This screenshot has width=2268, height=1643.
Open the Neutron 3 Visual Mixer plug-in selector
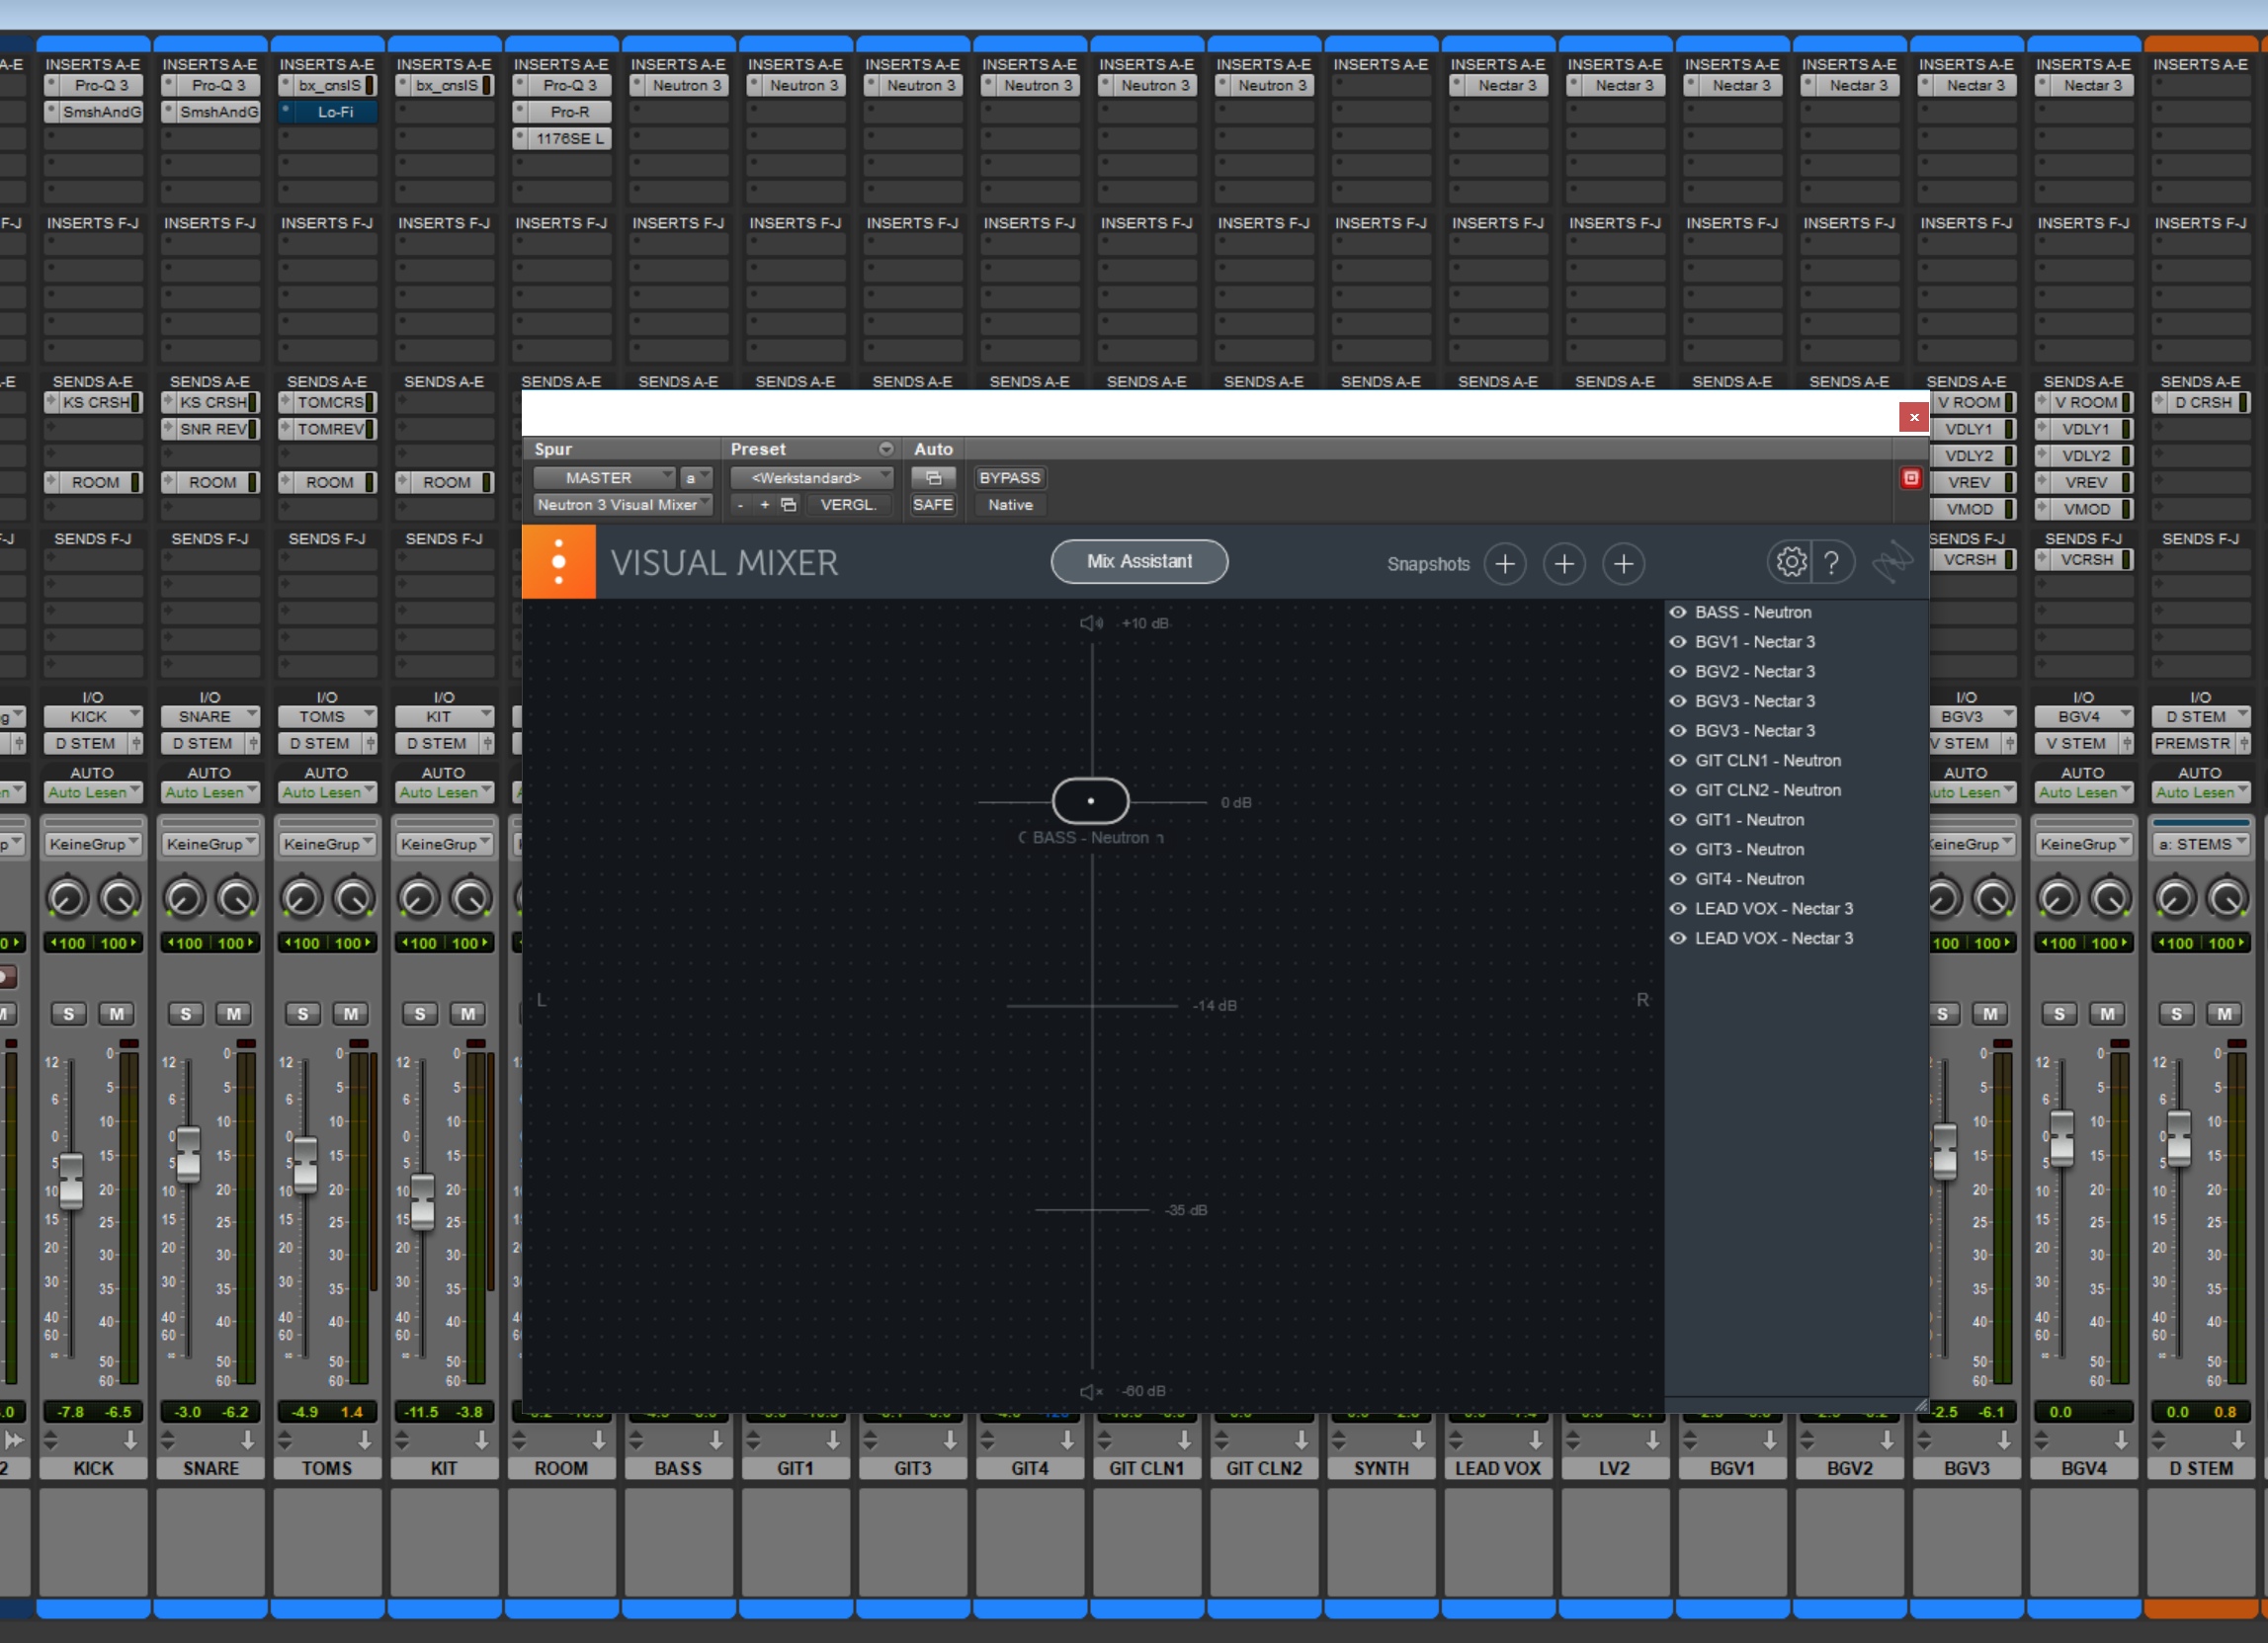click(x=623, y=505)
